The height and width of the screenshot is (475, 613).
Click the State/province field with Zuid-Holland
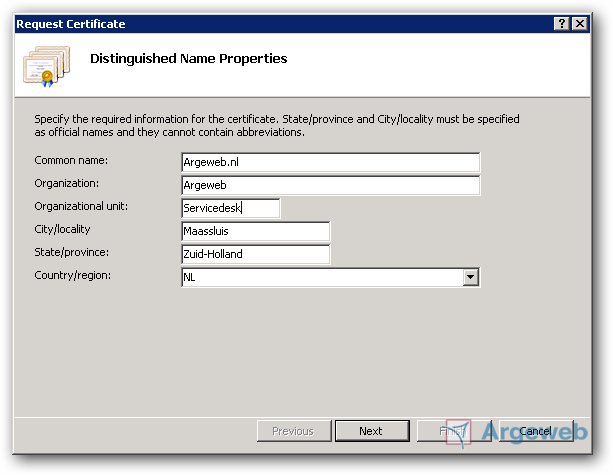tap(256, 254)
